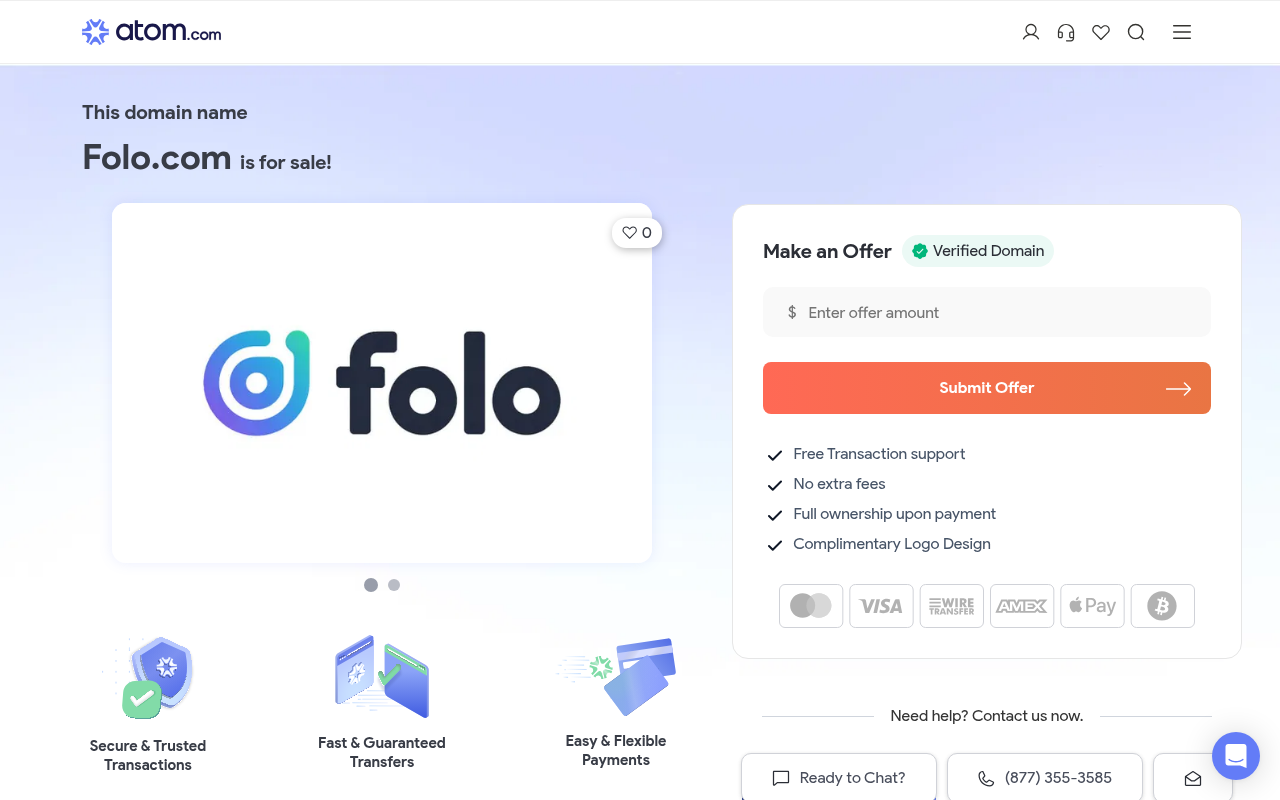The image size is (1280, 800).
Task: Submit the offer with orange button
Action: (x=987, y=388)
